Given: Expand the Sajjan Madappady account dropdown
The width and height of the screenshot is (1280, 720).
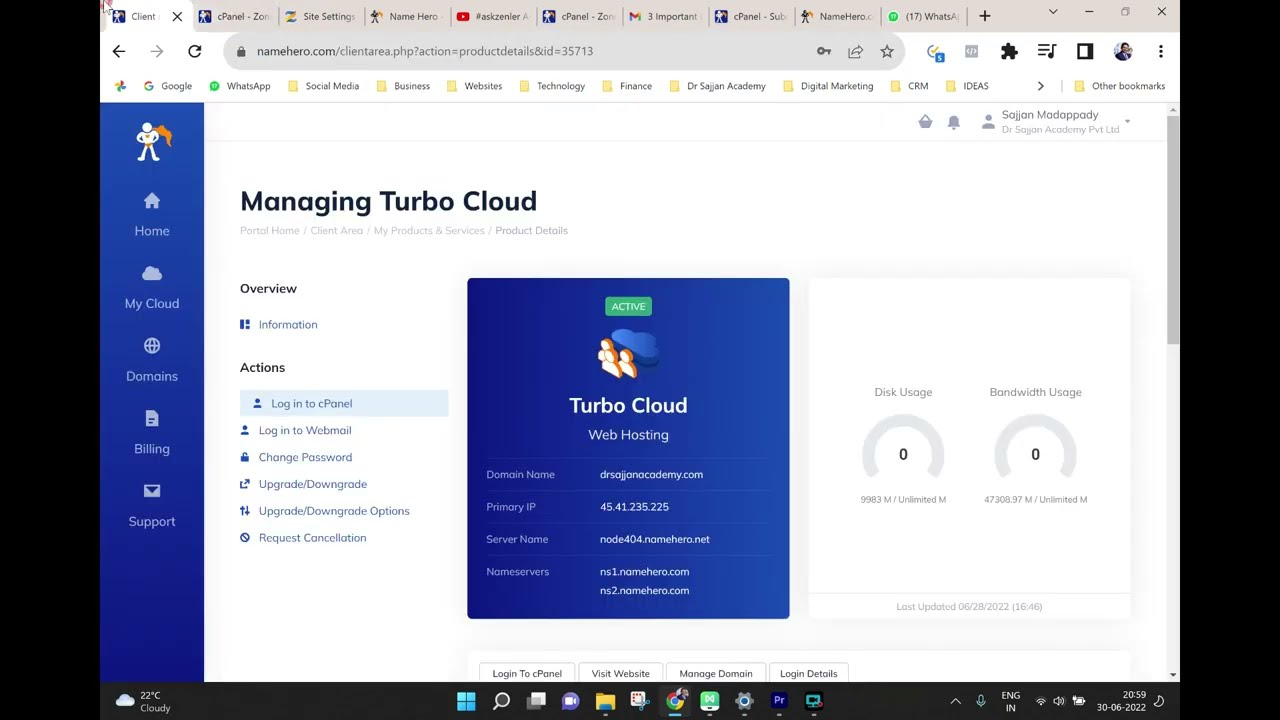Looking at the screenshot, I should click(x=1127, y=122).
